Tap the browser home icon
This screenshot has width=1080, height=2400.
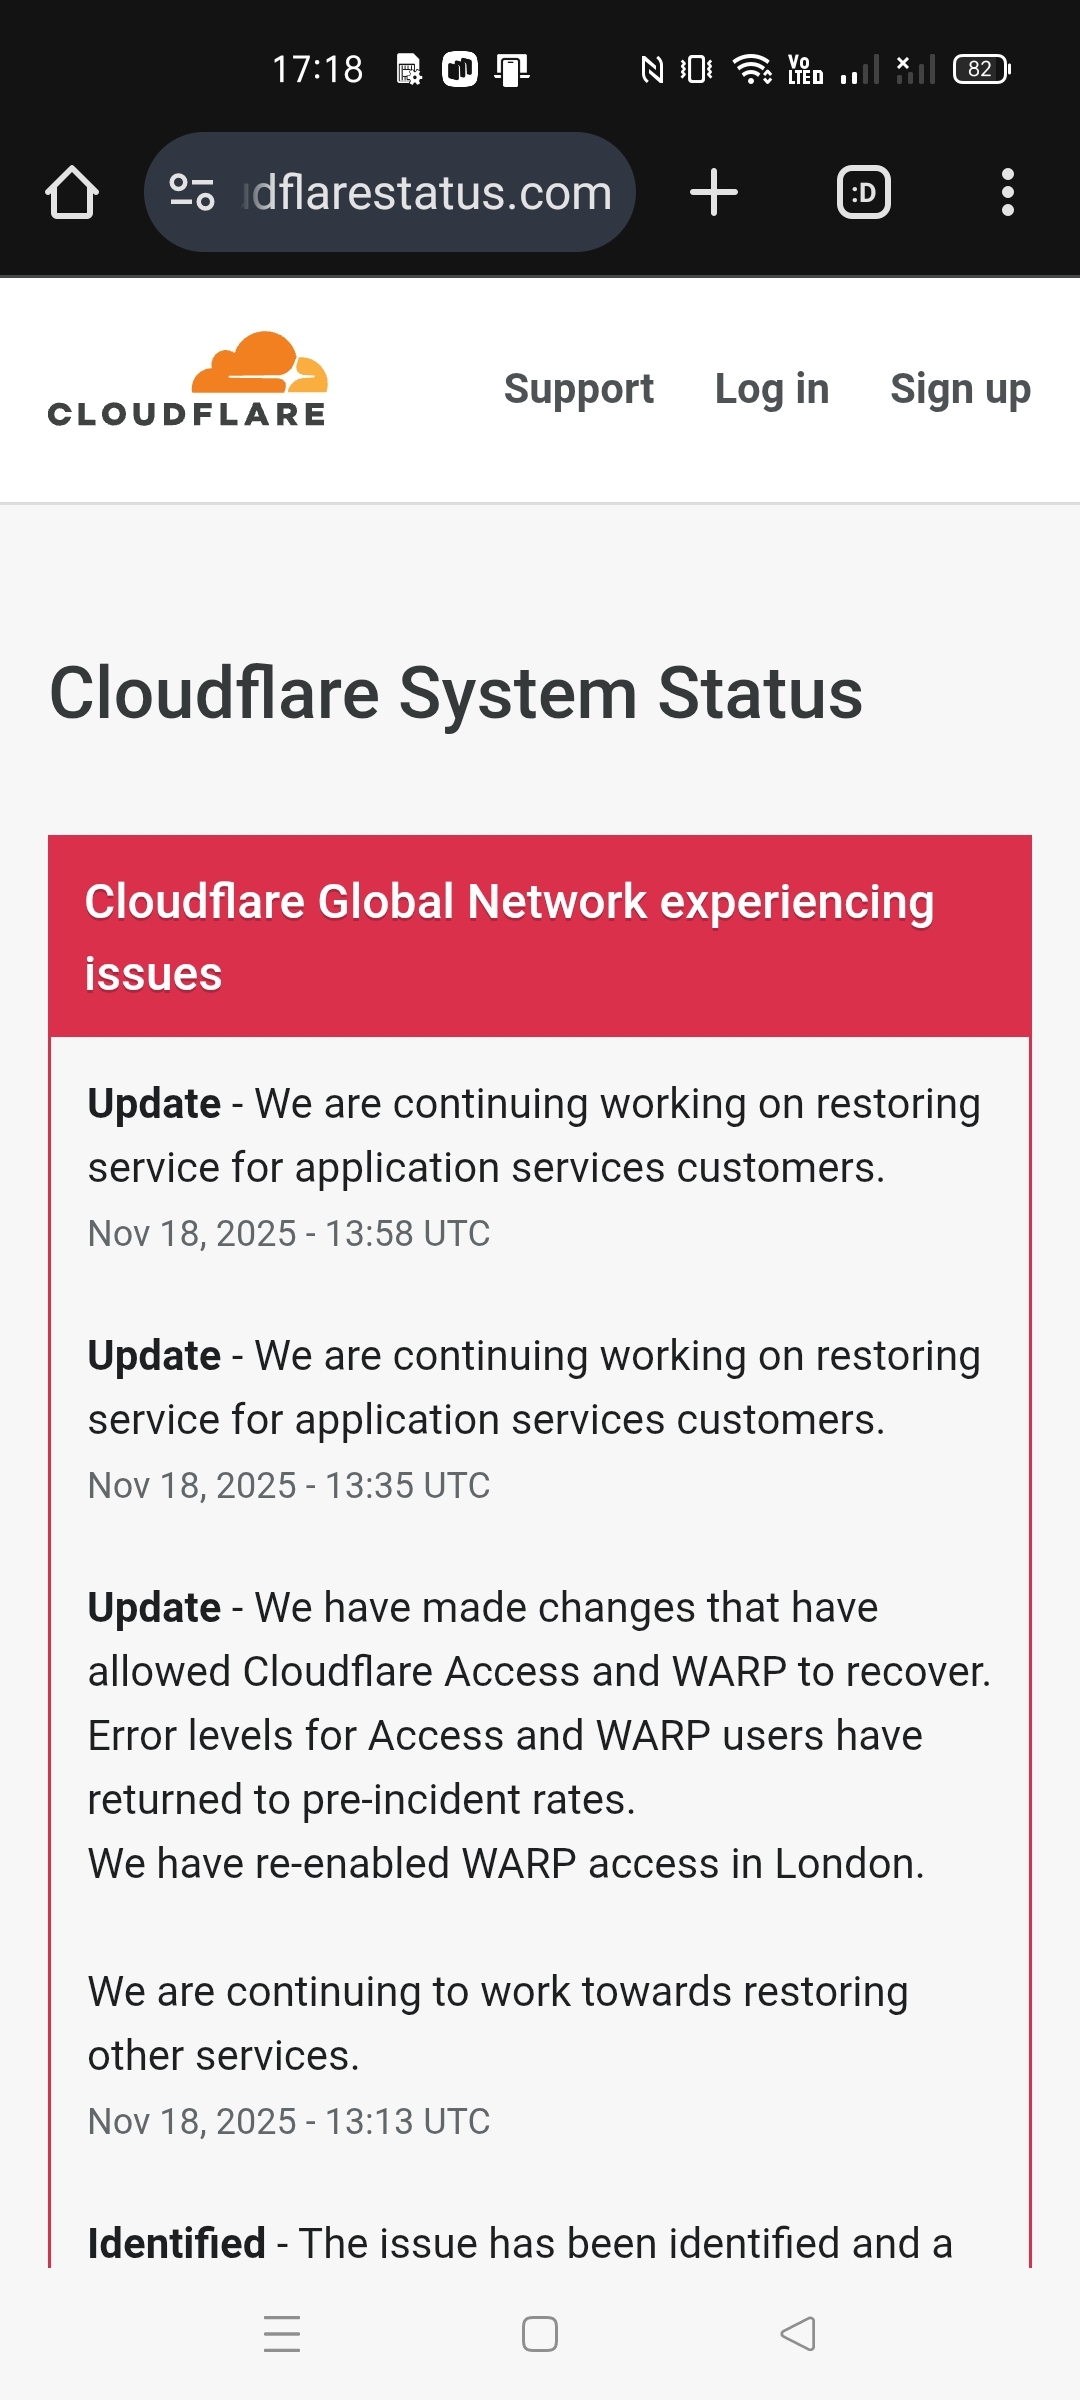pos(72,192)
